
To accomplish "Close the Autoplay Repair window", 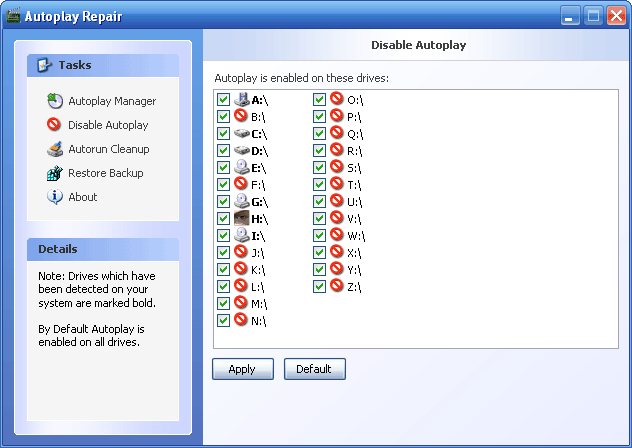I will 616,16.
